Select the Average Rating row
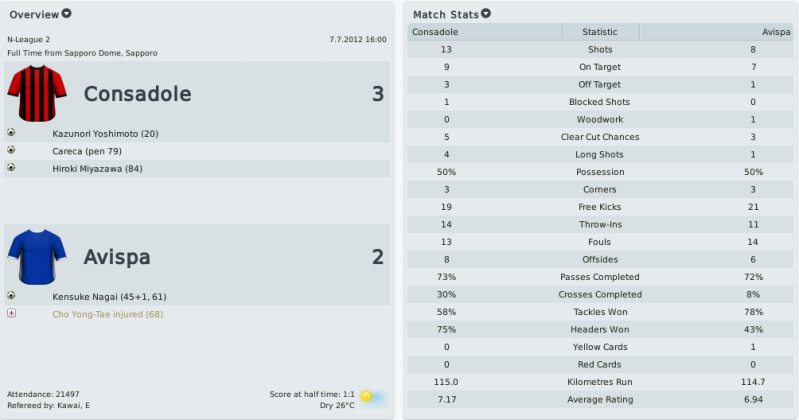This screenshot has height=420, width=799. (600, 399)
